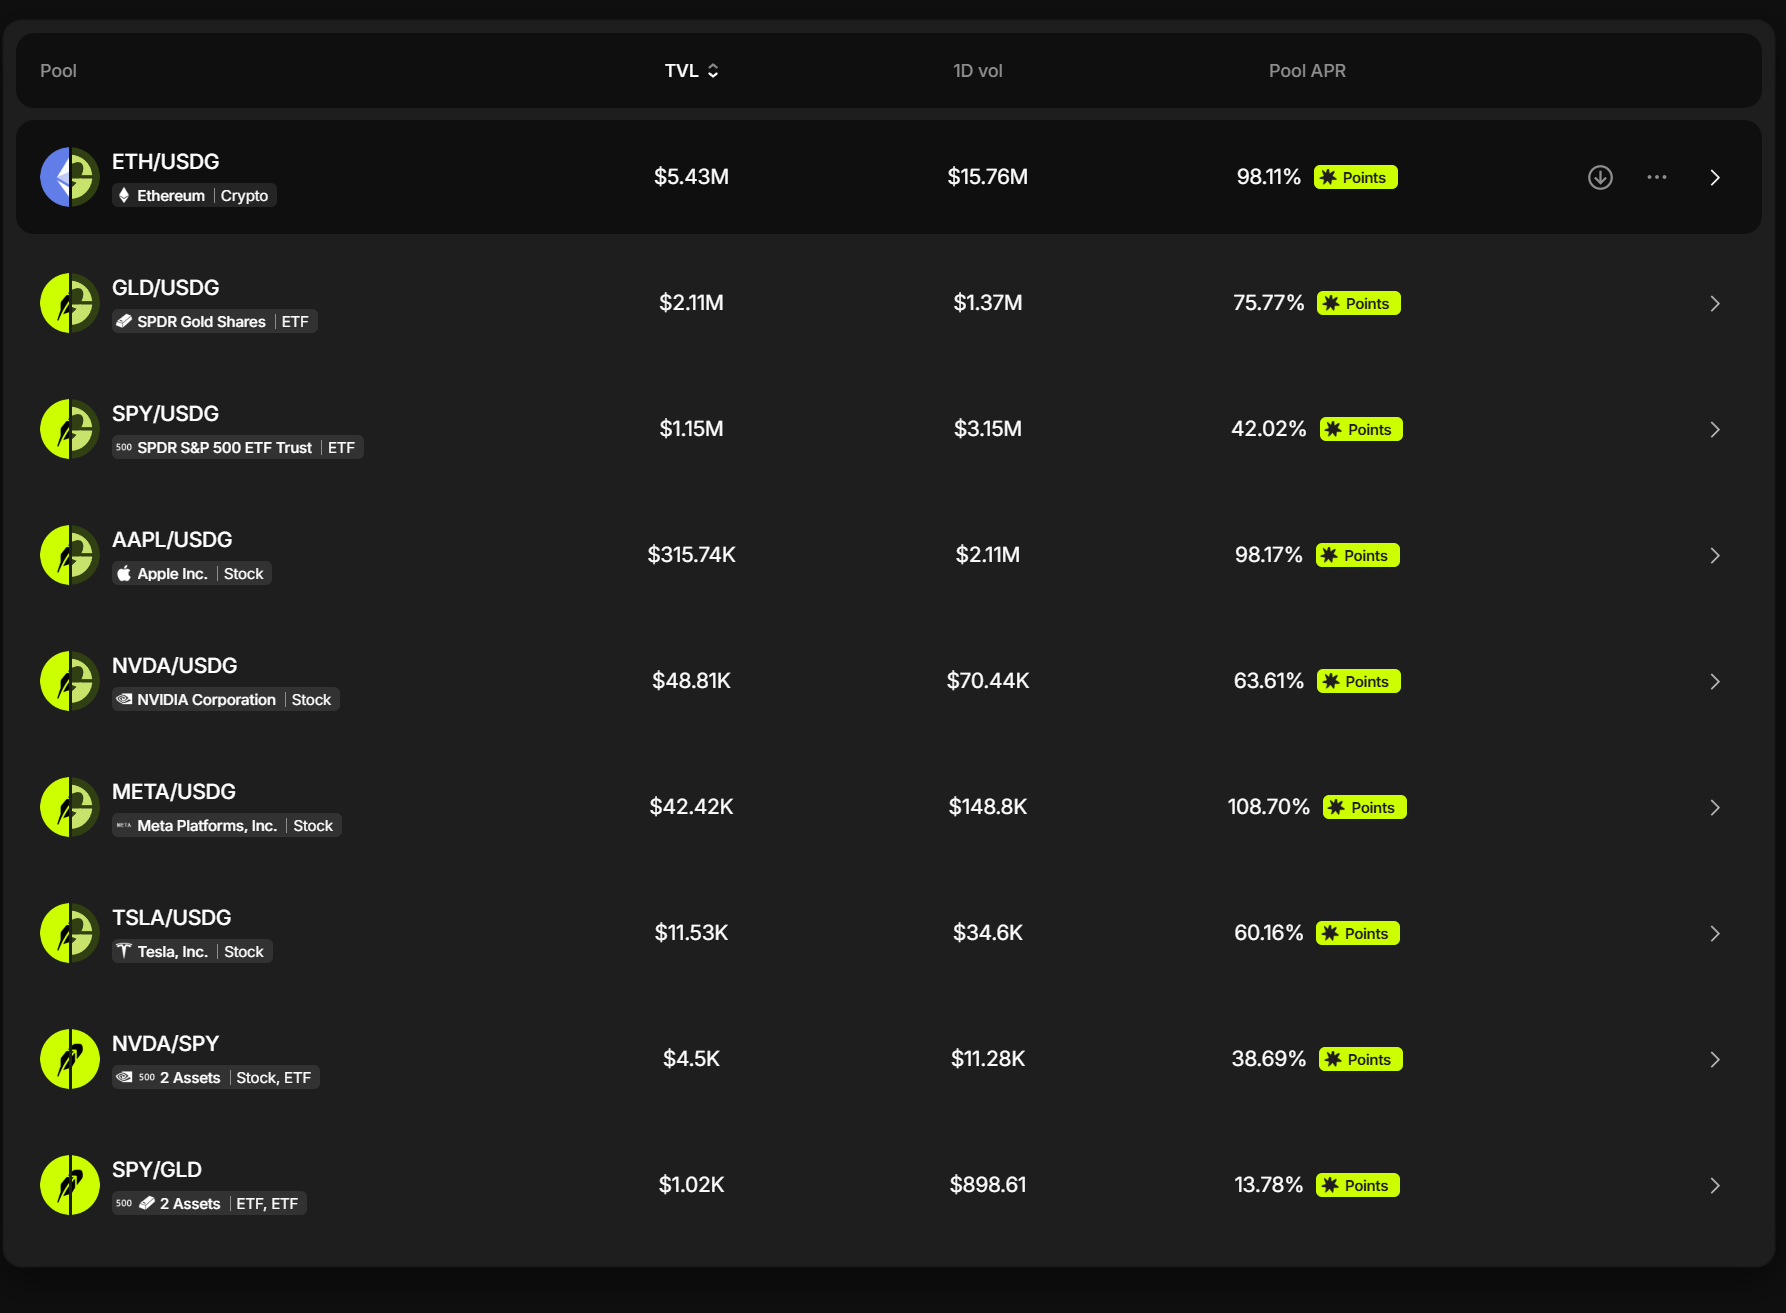Click the TSLA/USDG pool token icon
The height and width of the screenshot is (1313, 1786).
[x=70, y=933]
